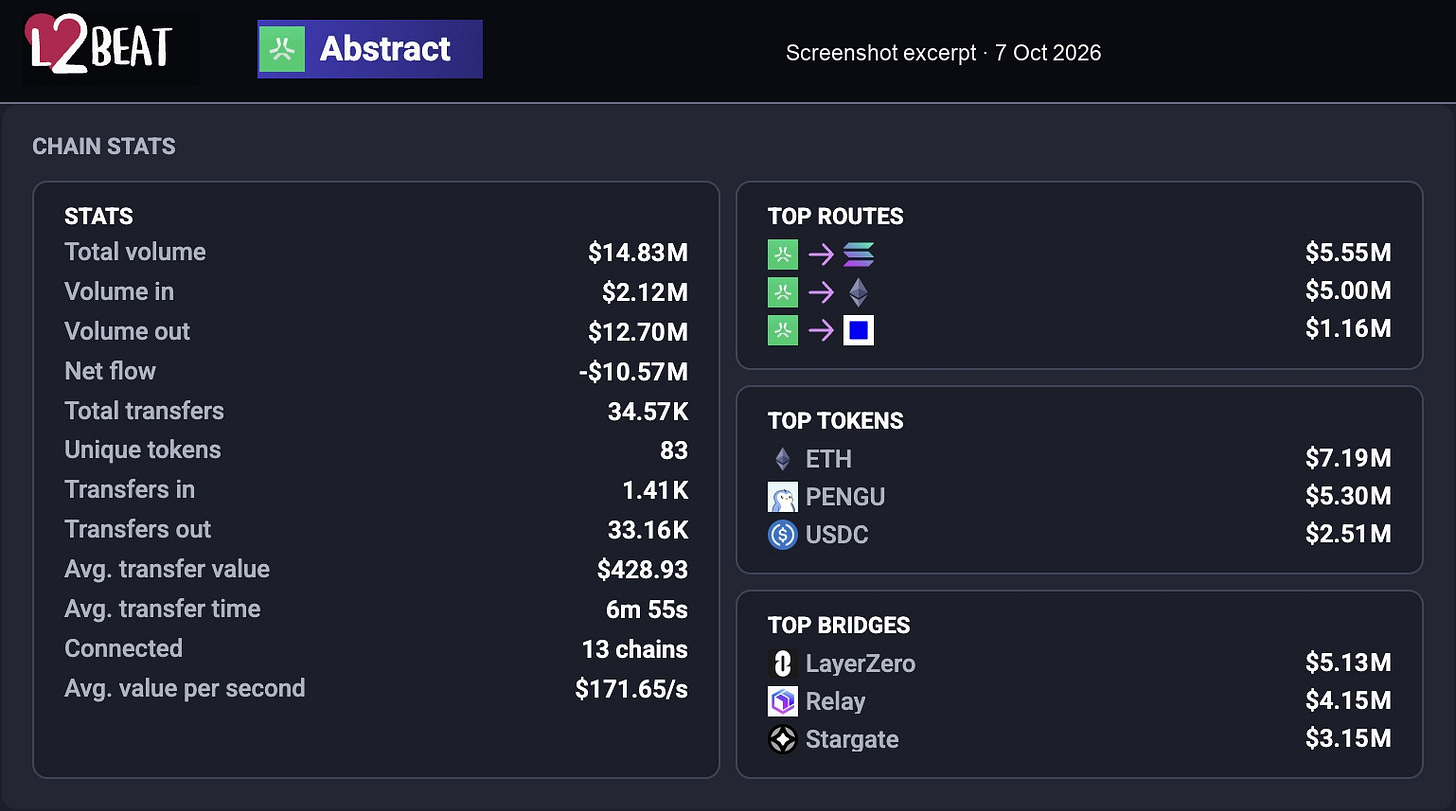The height and width of the screenshot is (811, 1456).
Task: Click the Ethereum icon in the $5.00M route
Action: tap(859, 292)
